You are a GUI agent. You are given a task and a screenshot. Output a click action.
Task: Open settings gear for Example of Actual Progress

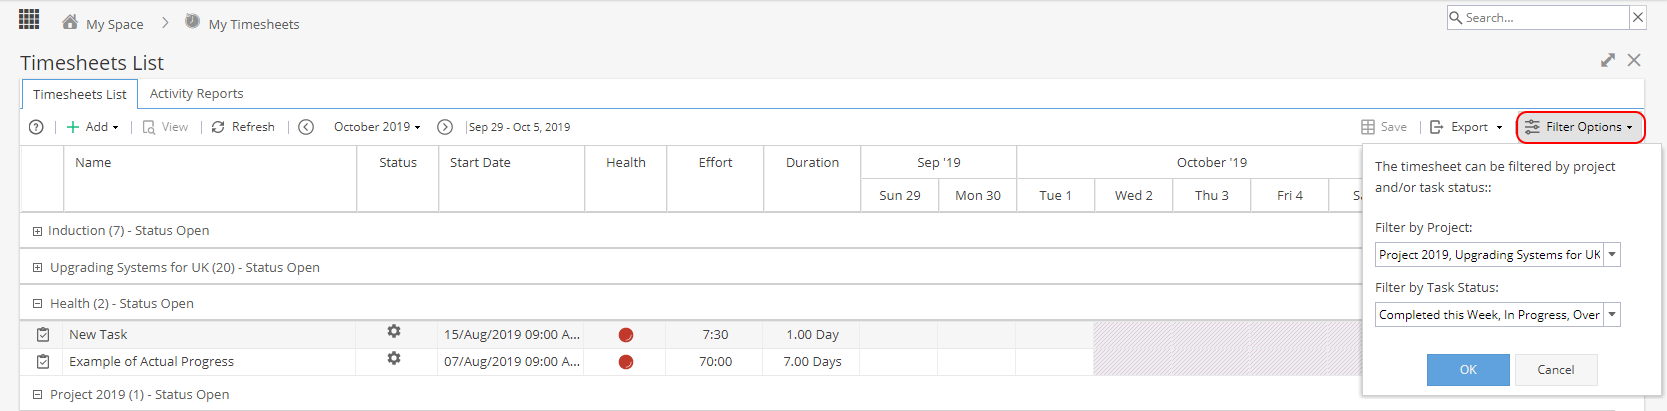point(394,358)
